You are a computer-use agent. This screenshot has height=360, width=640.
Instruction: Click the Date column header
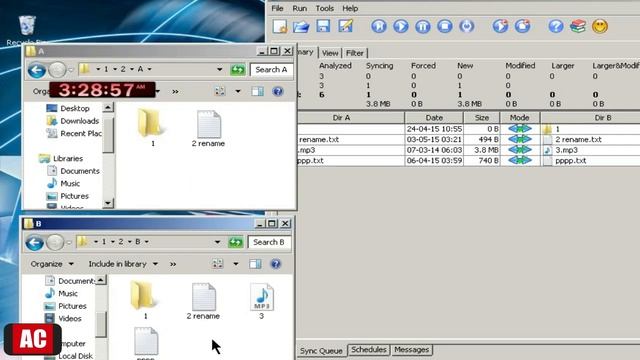[434, 118]
